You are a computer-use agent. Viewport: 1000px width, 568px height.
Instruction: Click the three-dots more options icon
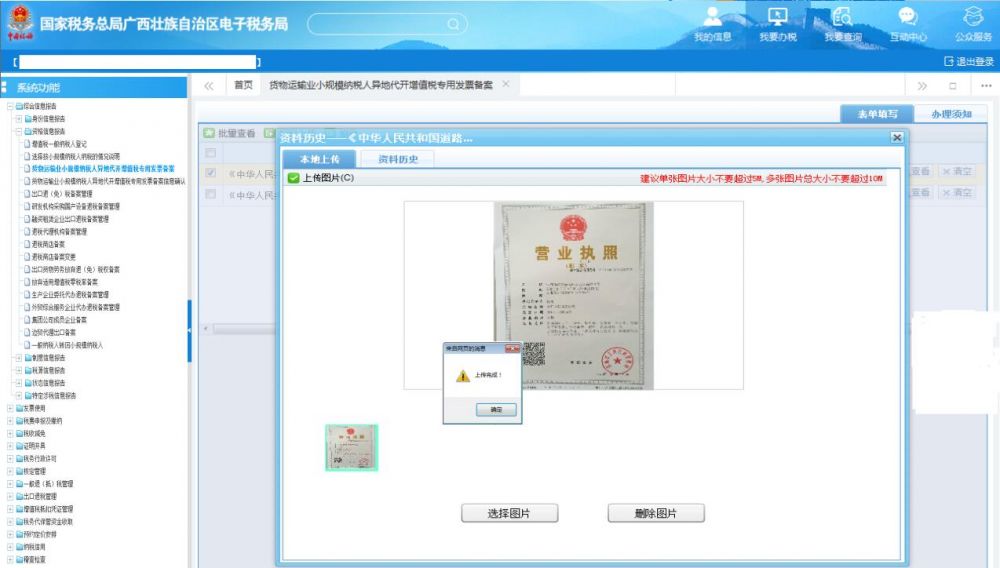tap(986, 86)
